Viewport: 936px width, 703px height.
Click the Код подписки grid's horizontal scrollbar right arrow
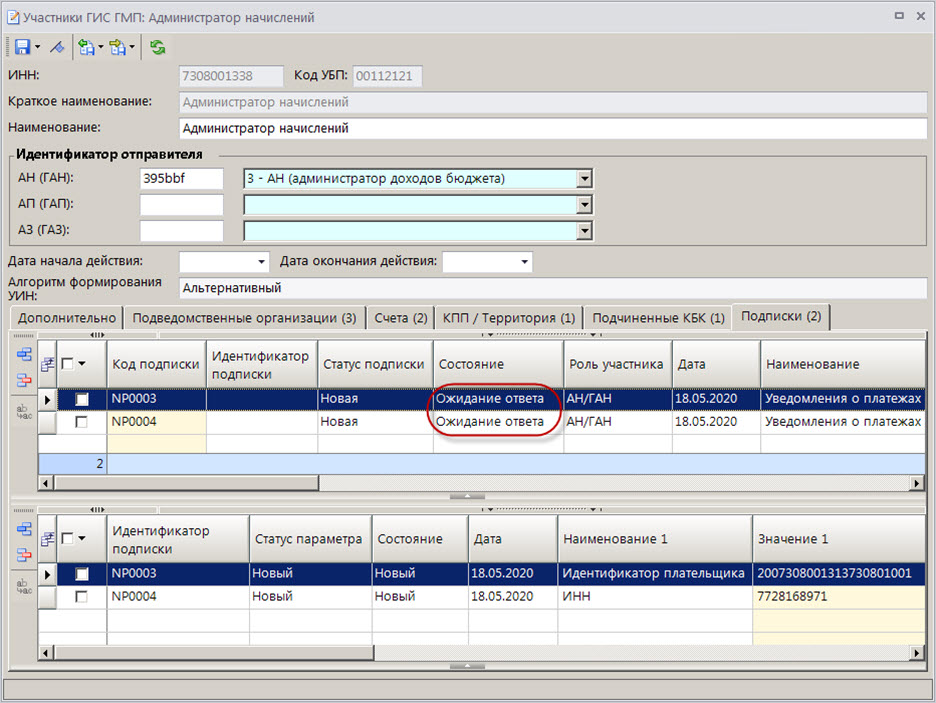pyautogui.click(x=917, y=483)
